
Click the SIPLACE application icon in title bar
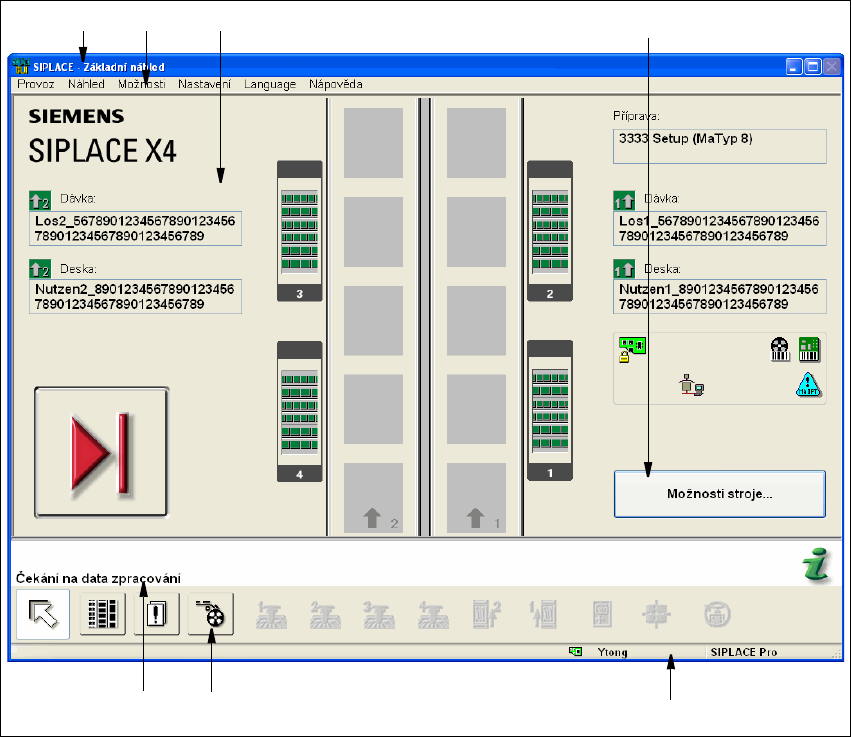point(21,66)
